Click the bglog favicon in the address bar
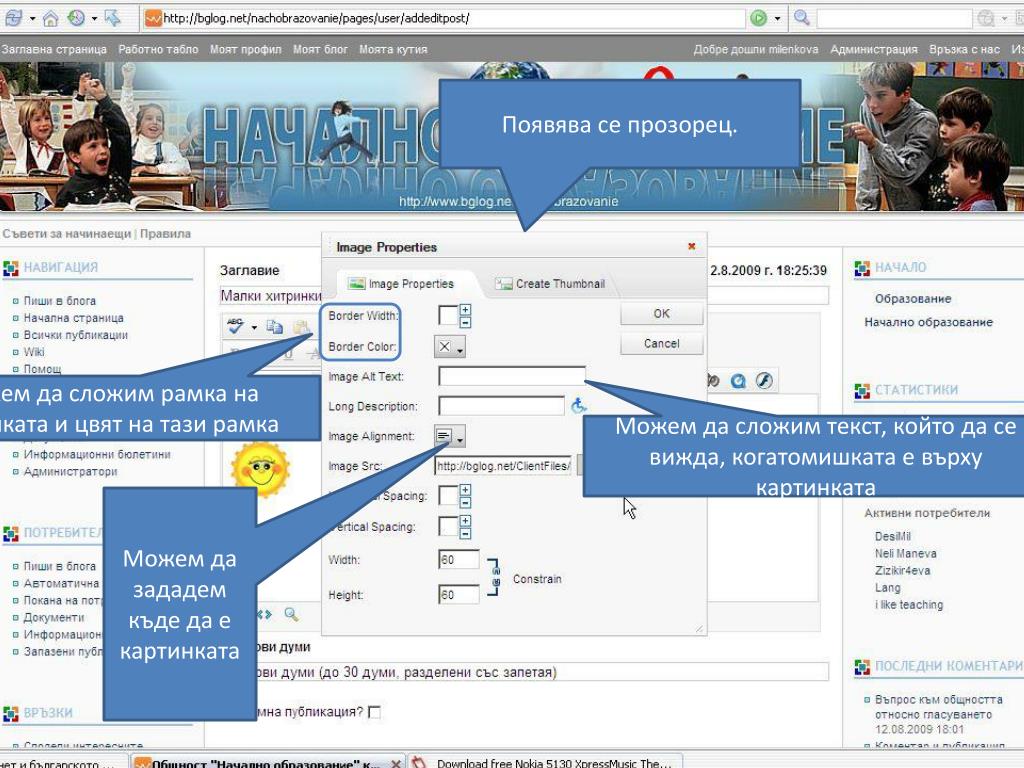1024x768 pixels. (x=153, y=18)
